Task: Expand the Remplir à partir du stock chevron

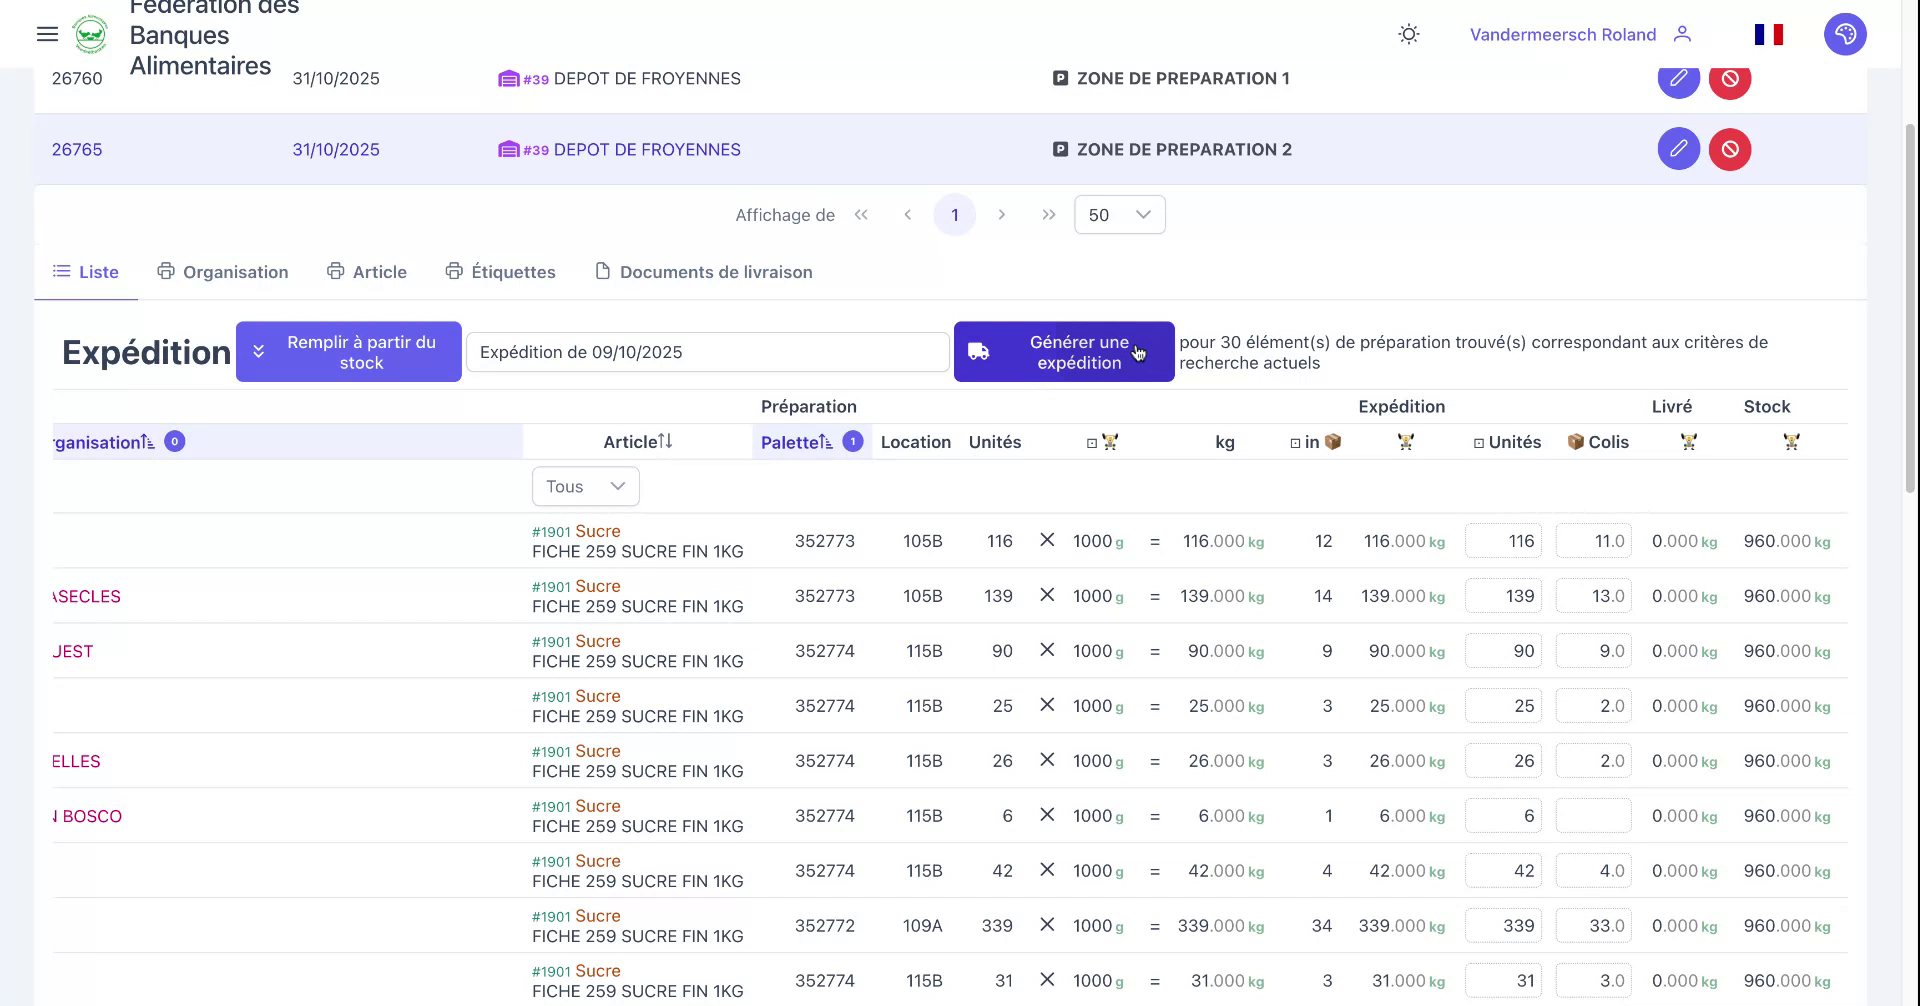Action: 259,351
